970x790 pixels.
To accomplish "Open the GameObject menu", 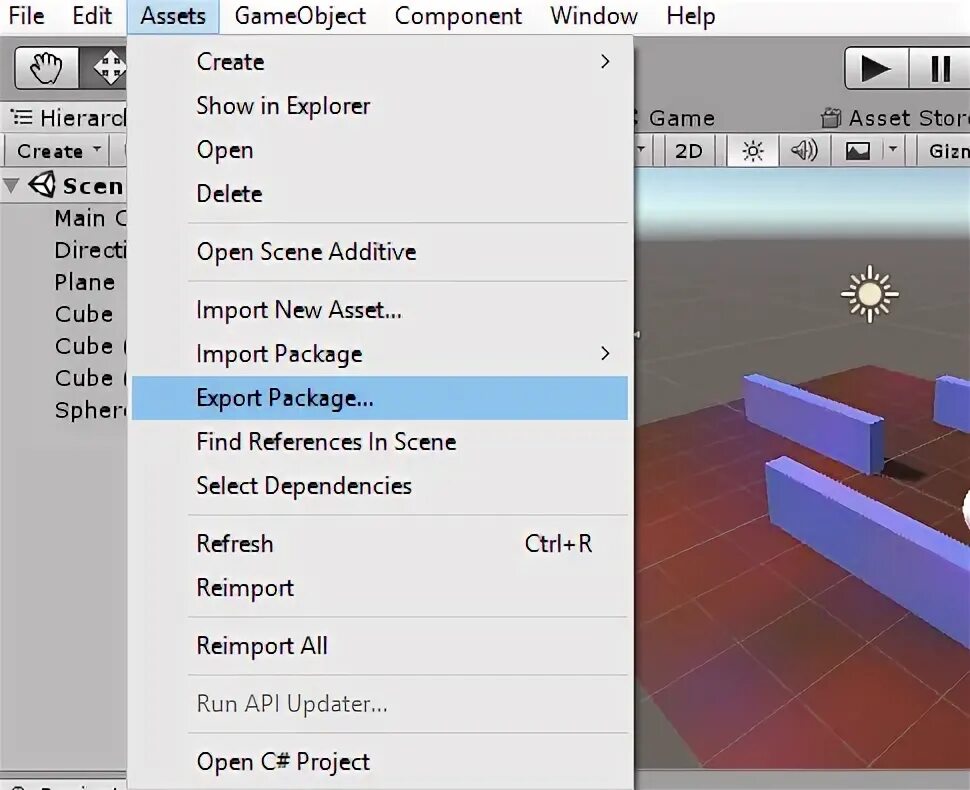I will pos(299,16).
